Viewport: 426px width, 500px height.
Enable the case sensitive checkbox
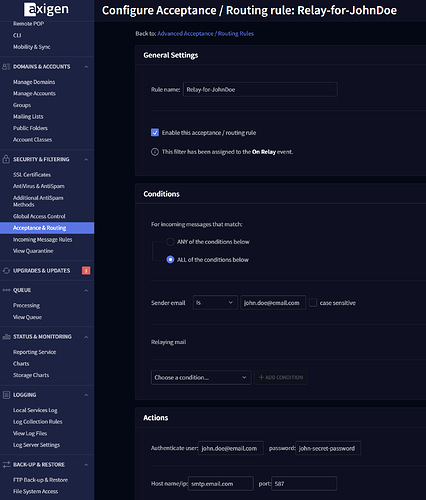click(x=313, y=303)
